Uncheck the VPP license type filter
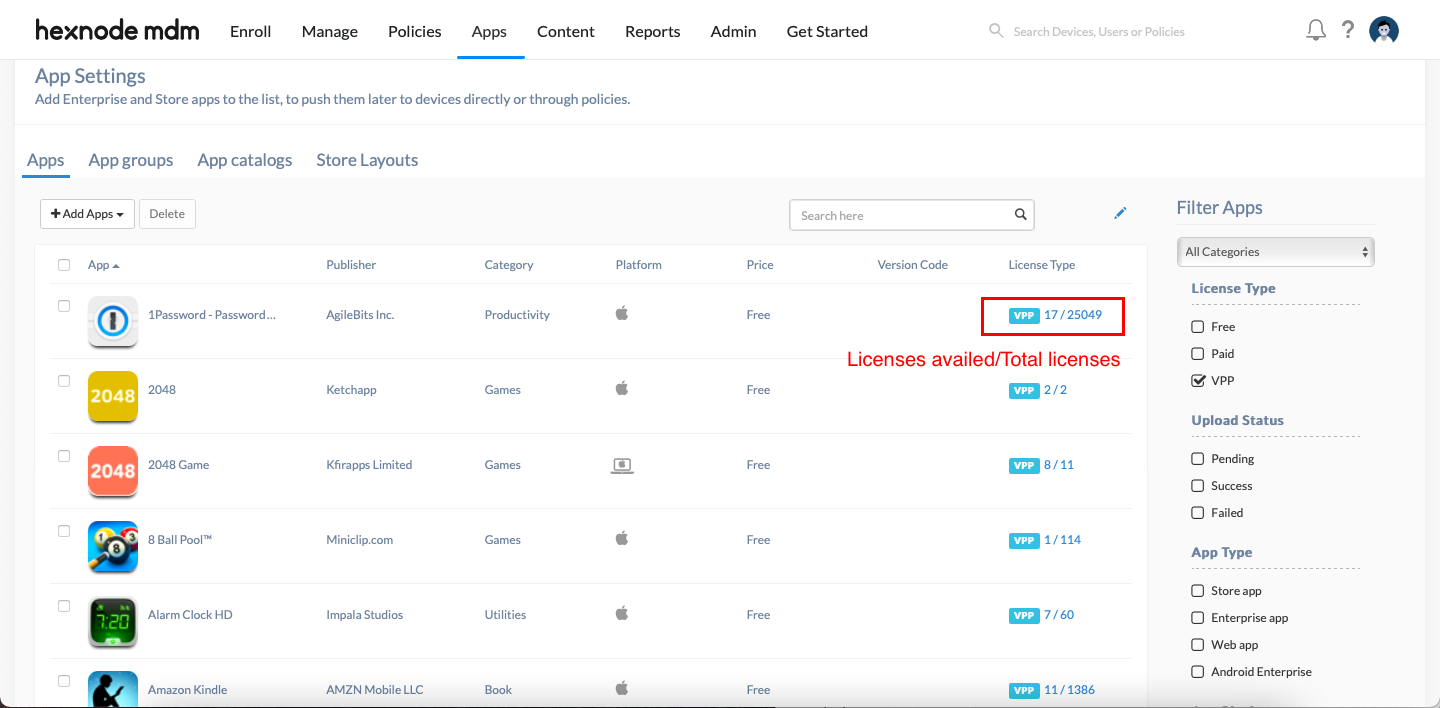This screenshot has width=1440, height=708. [1198, 381]
